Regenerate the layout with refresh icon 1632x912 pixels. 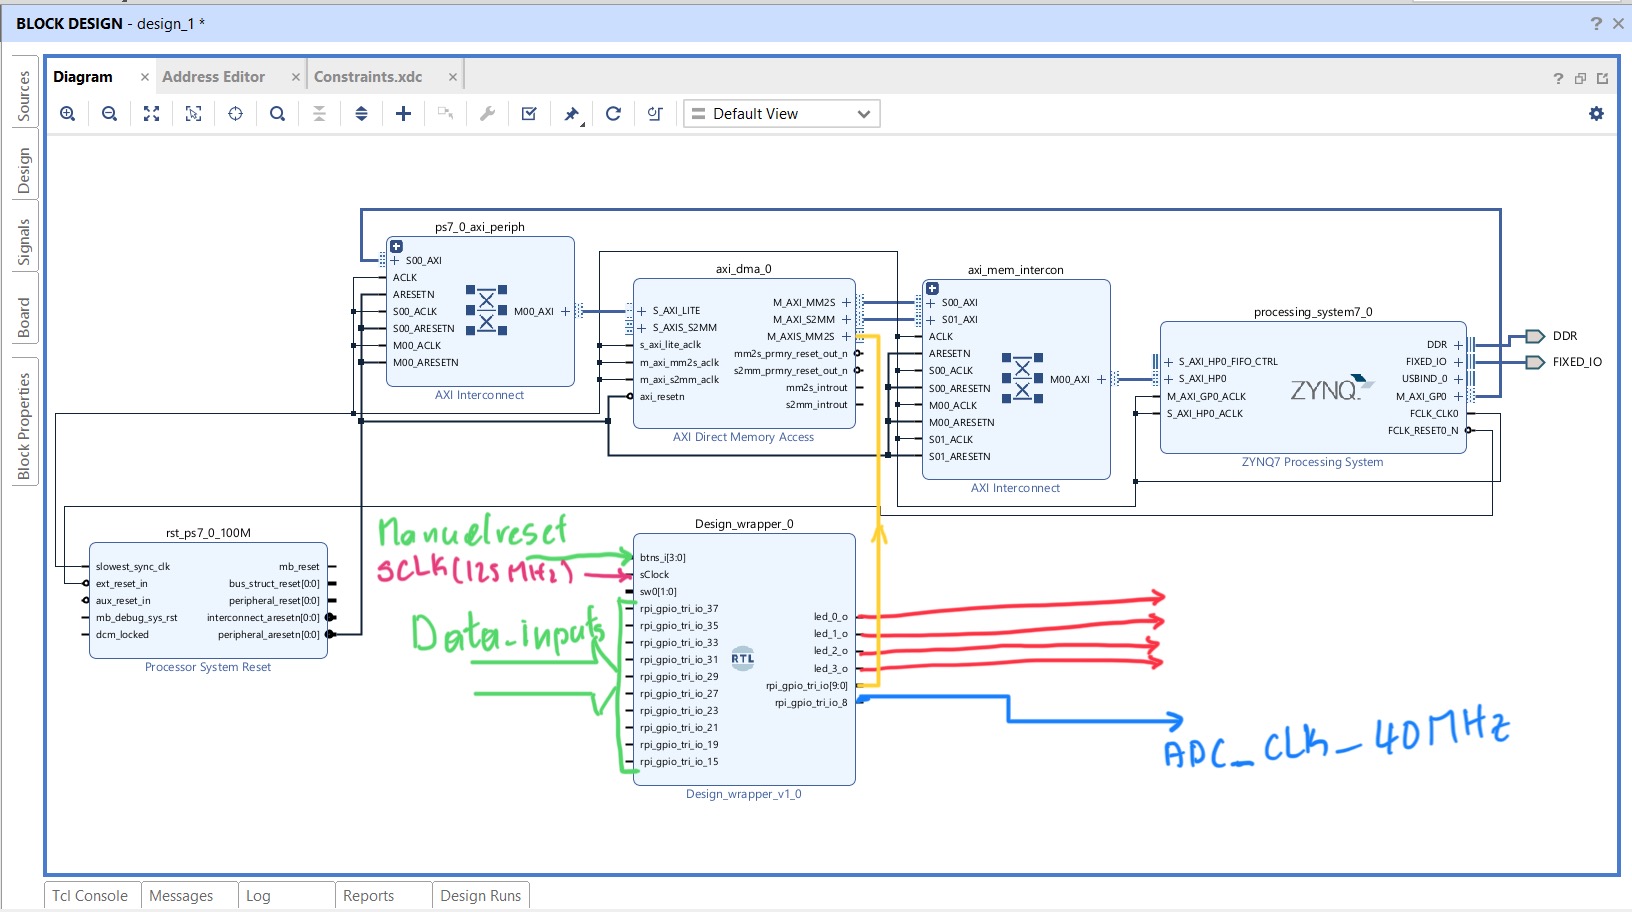tap(613, 114)
